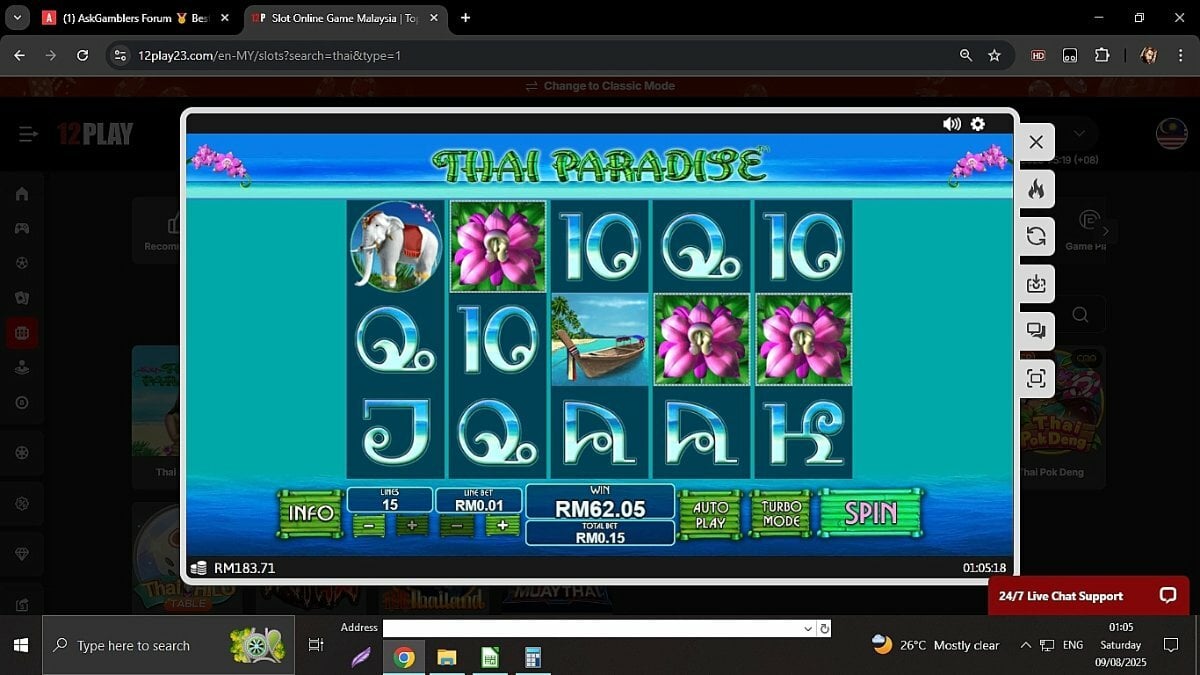The image size is (1200, 675).
Task: Select the highlighted slots sidebar icon
Action: click(x=22, y=333)
